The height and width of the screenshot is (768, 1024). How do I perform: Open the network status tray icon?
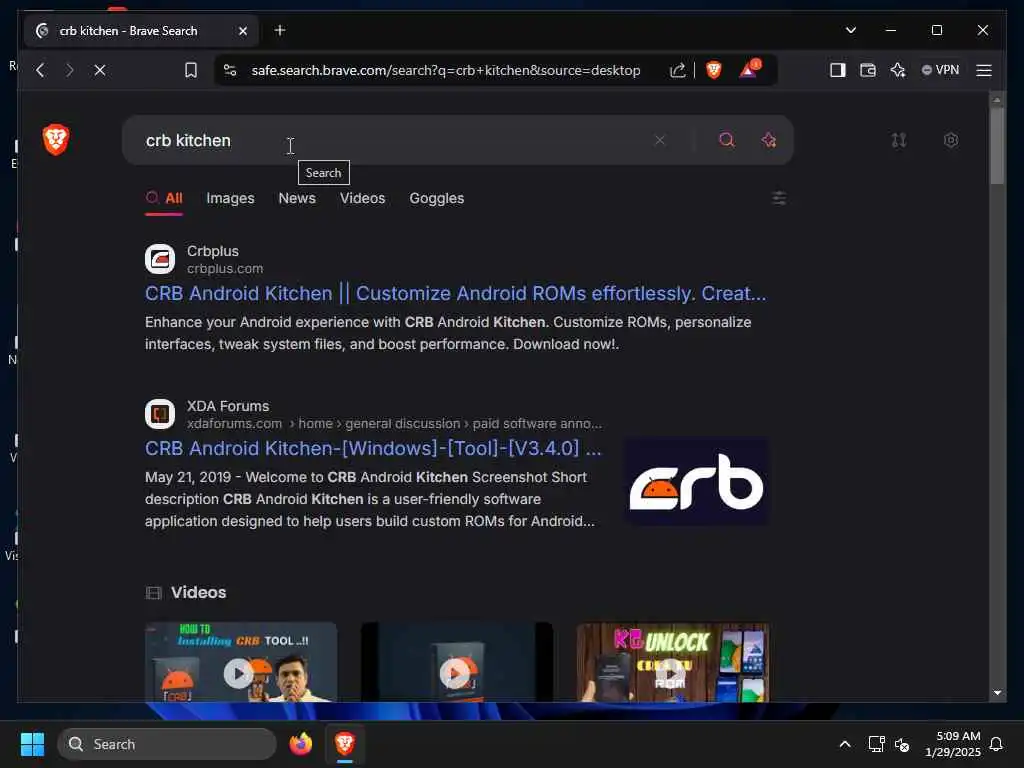tap(876, 744)
